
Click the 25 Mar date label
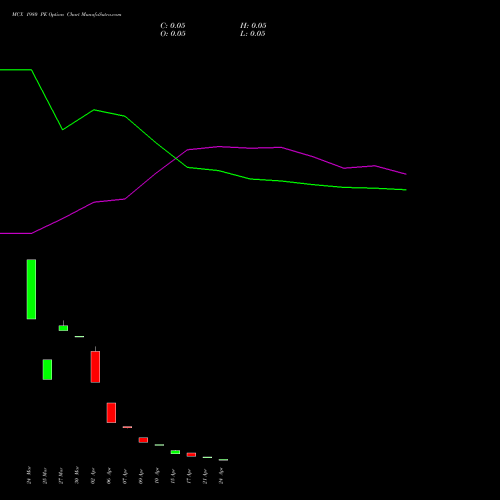(45, 476)
